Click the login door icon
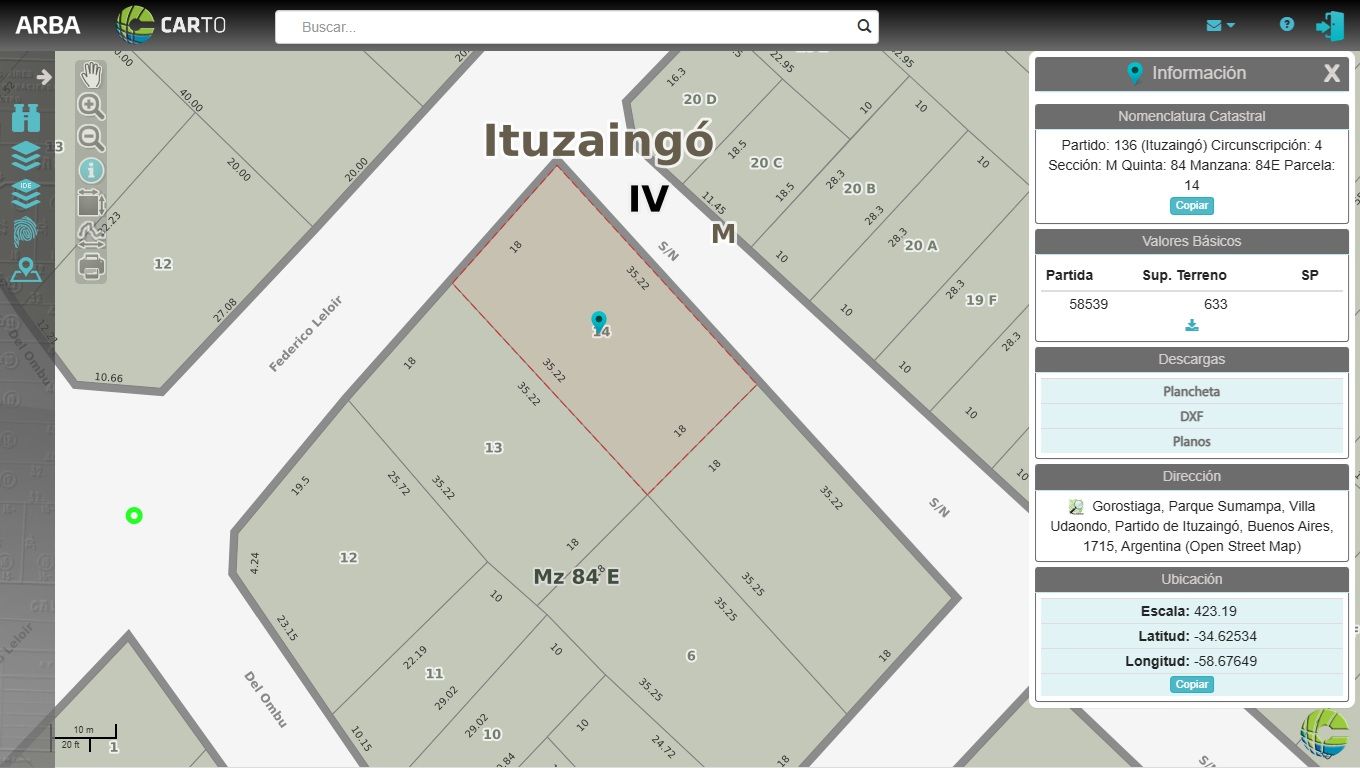Screen dimensions: 1360x768 tap(1330, 26)
